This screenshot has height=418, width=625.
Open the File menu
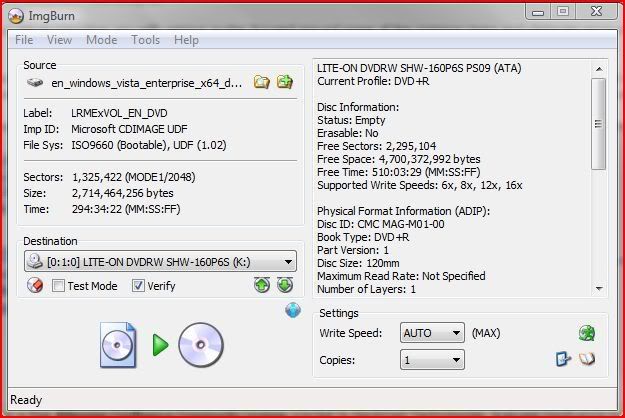point(24,40)
